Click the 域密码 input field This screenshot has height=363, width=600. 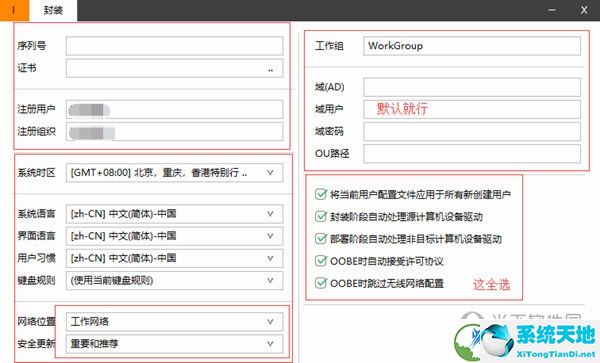[x=472, y=132]
